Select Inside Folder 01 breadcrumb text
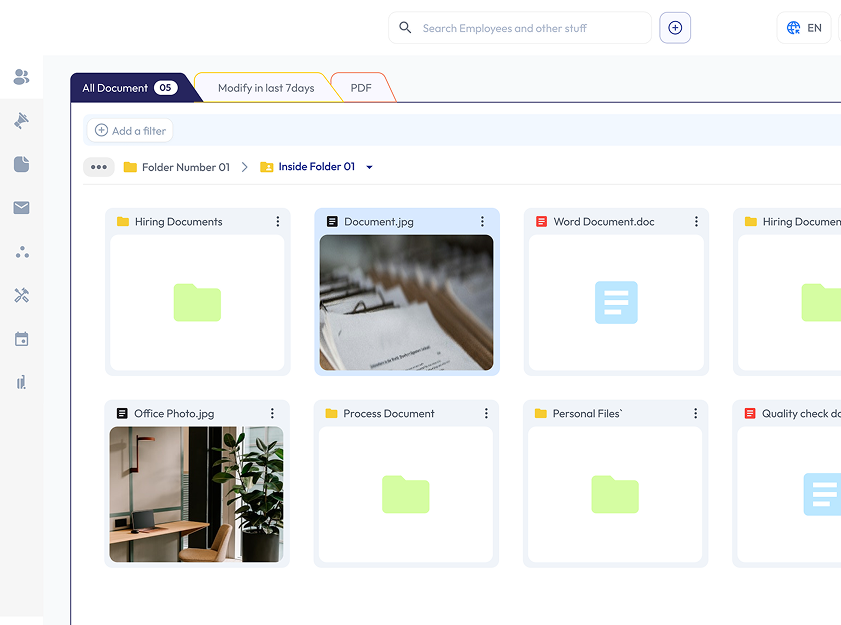This screenshot has height=625, width=841. (x=317, y=167)
